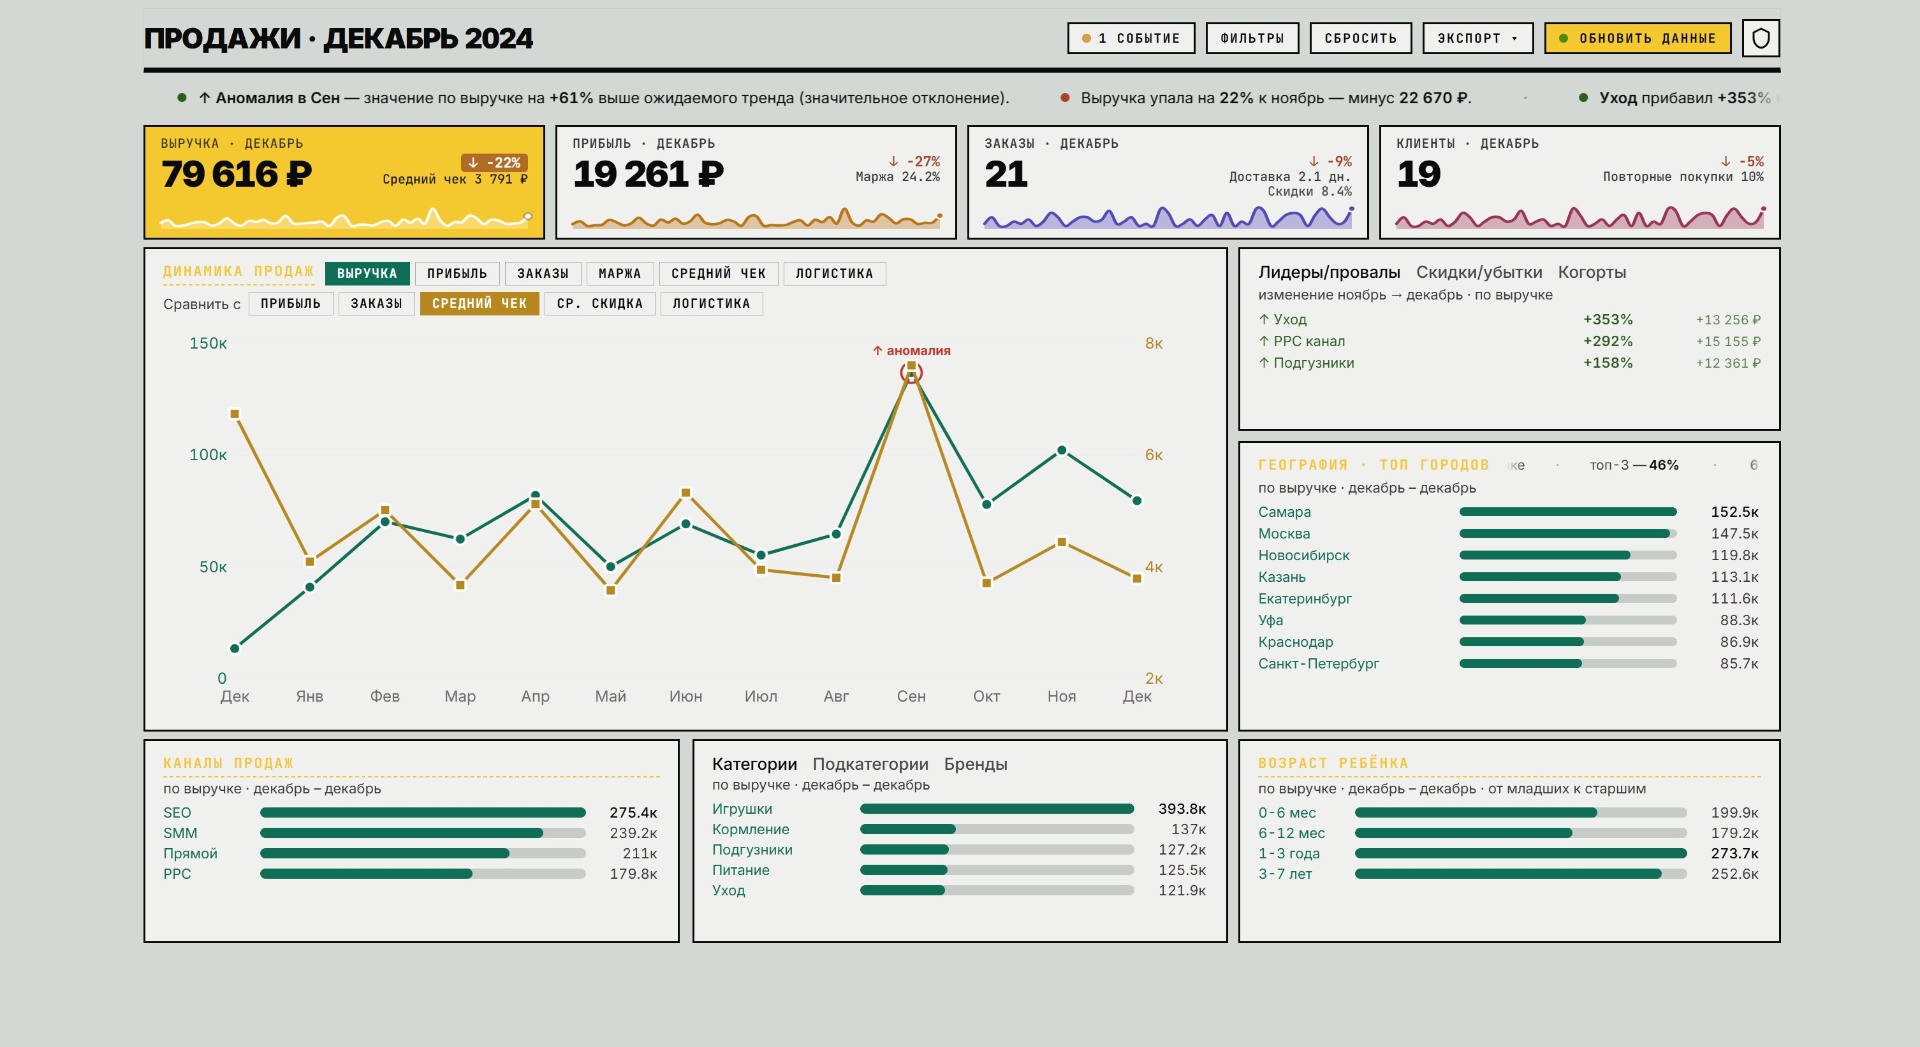Viewport: 1920px width, 1047px height.
Task: Compare with Логистика in the Сравнить row
Action: [711, 304]
